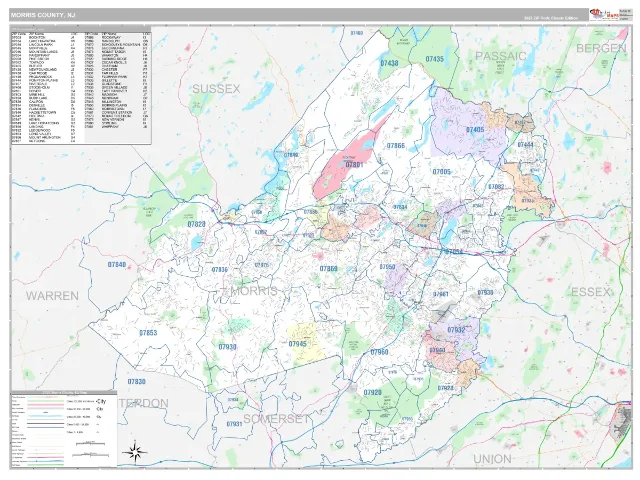Select the BERGEN county label
Viewport: 640px width, 480px height.
click(601, 48)
